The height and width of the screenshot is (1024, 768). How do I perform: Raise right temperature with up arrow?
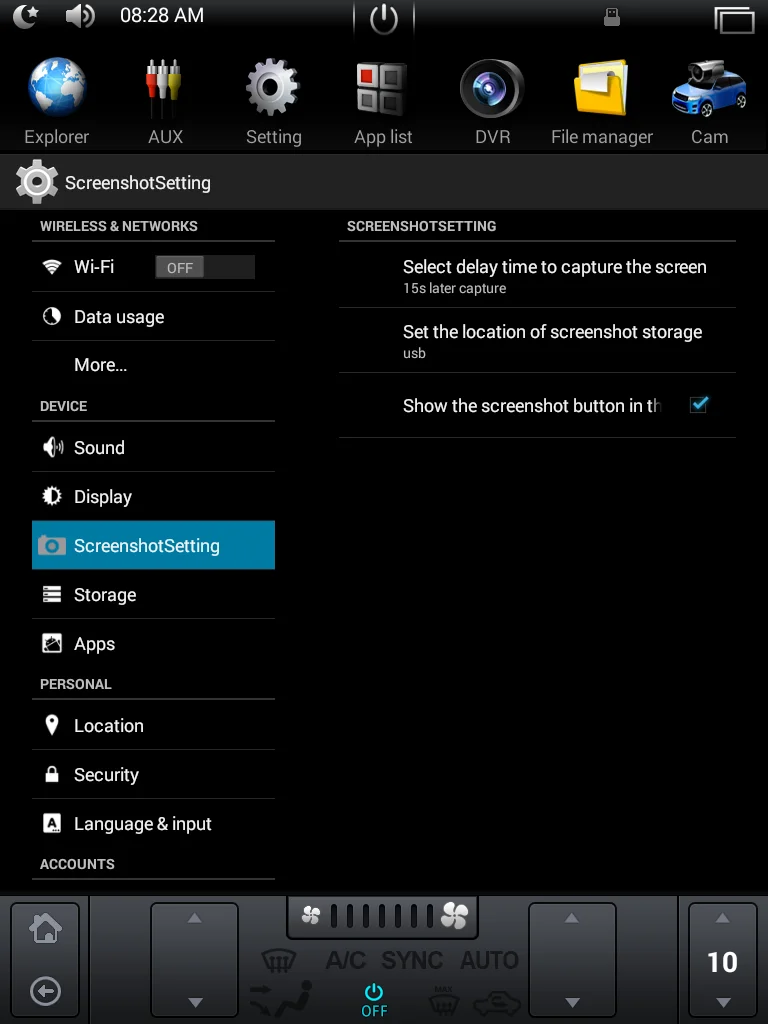[571, 918]
